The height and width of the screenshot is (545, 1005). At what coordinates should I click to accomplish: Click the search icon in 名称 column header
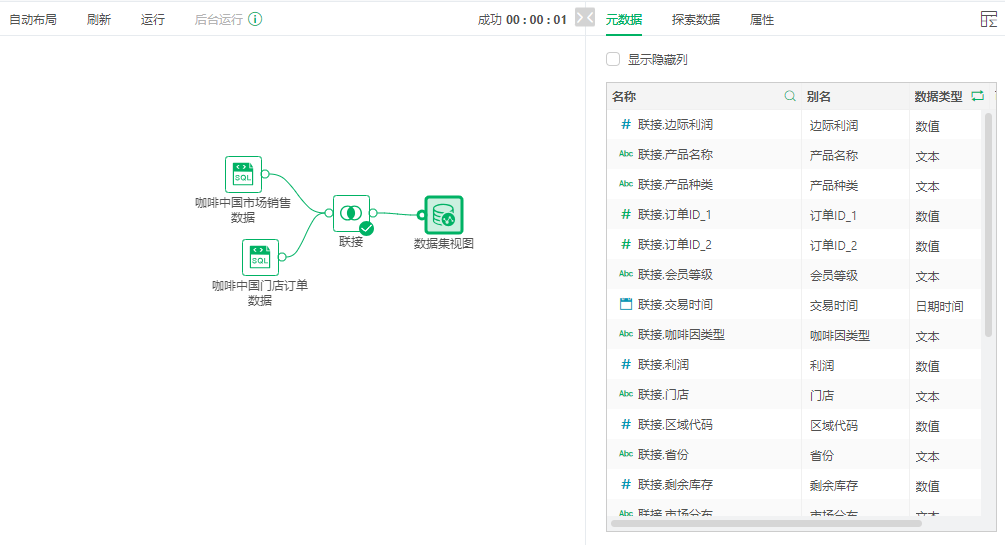point(790,96)
